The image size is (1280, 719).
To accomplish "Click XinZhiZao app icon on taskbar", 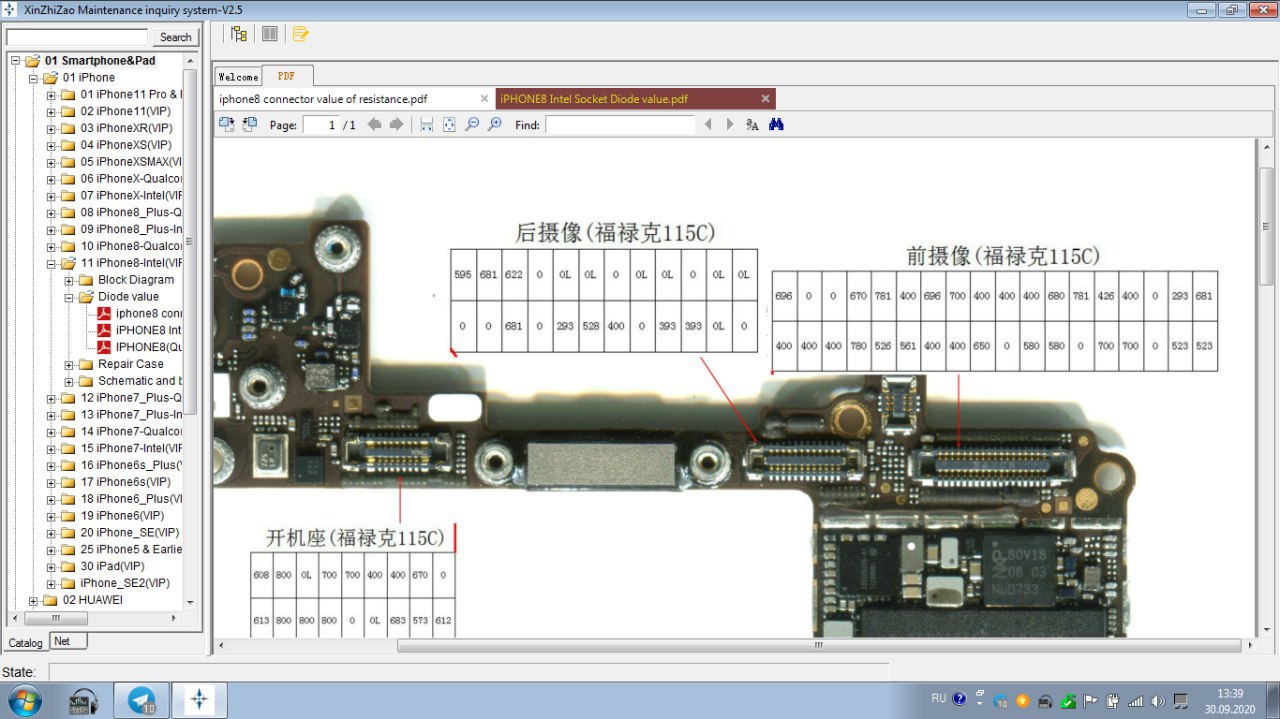I will coord(199,700).
